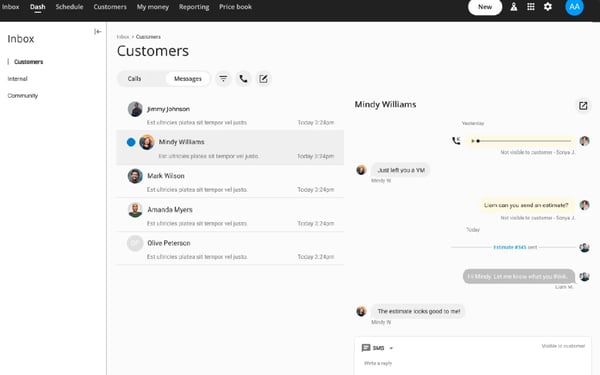
Task: Open Amanda Myers conversation
Action: [230, 215]
